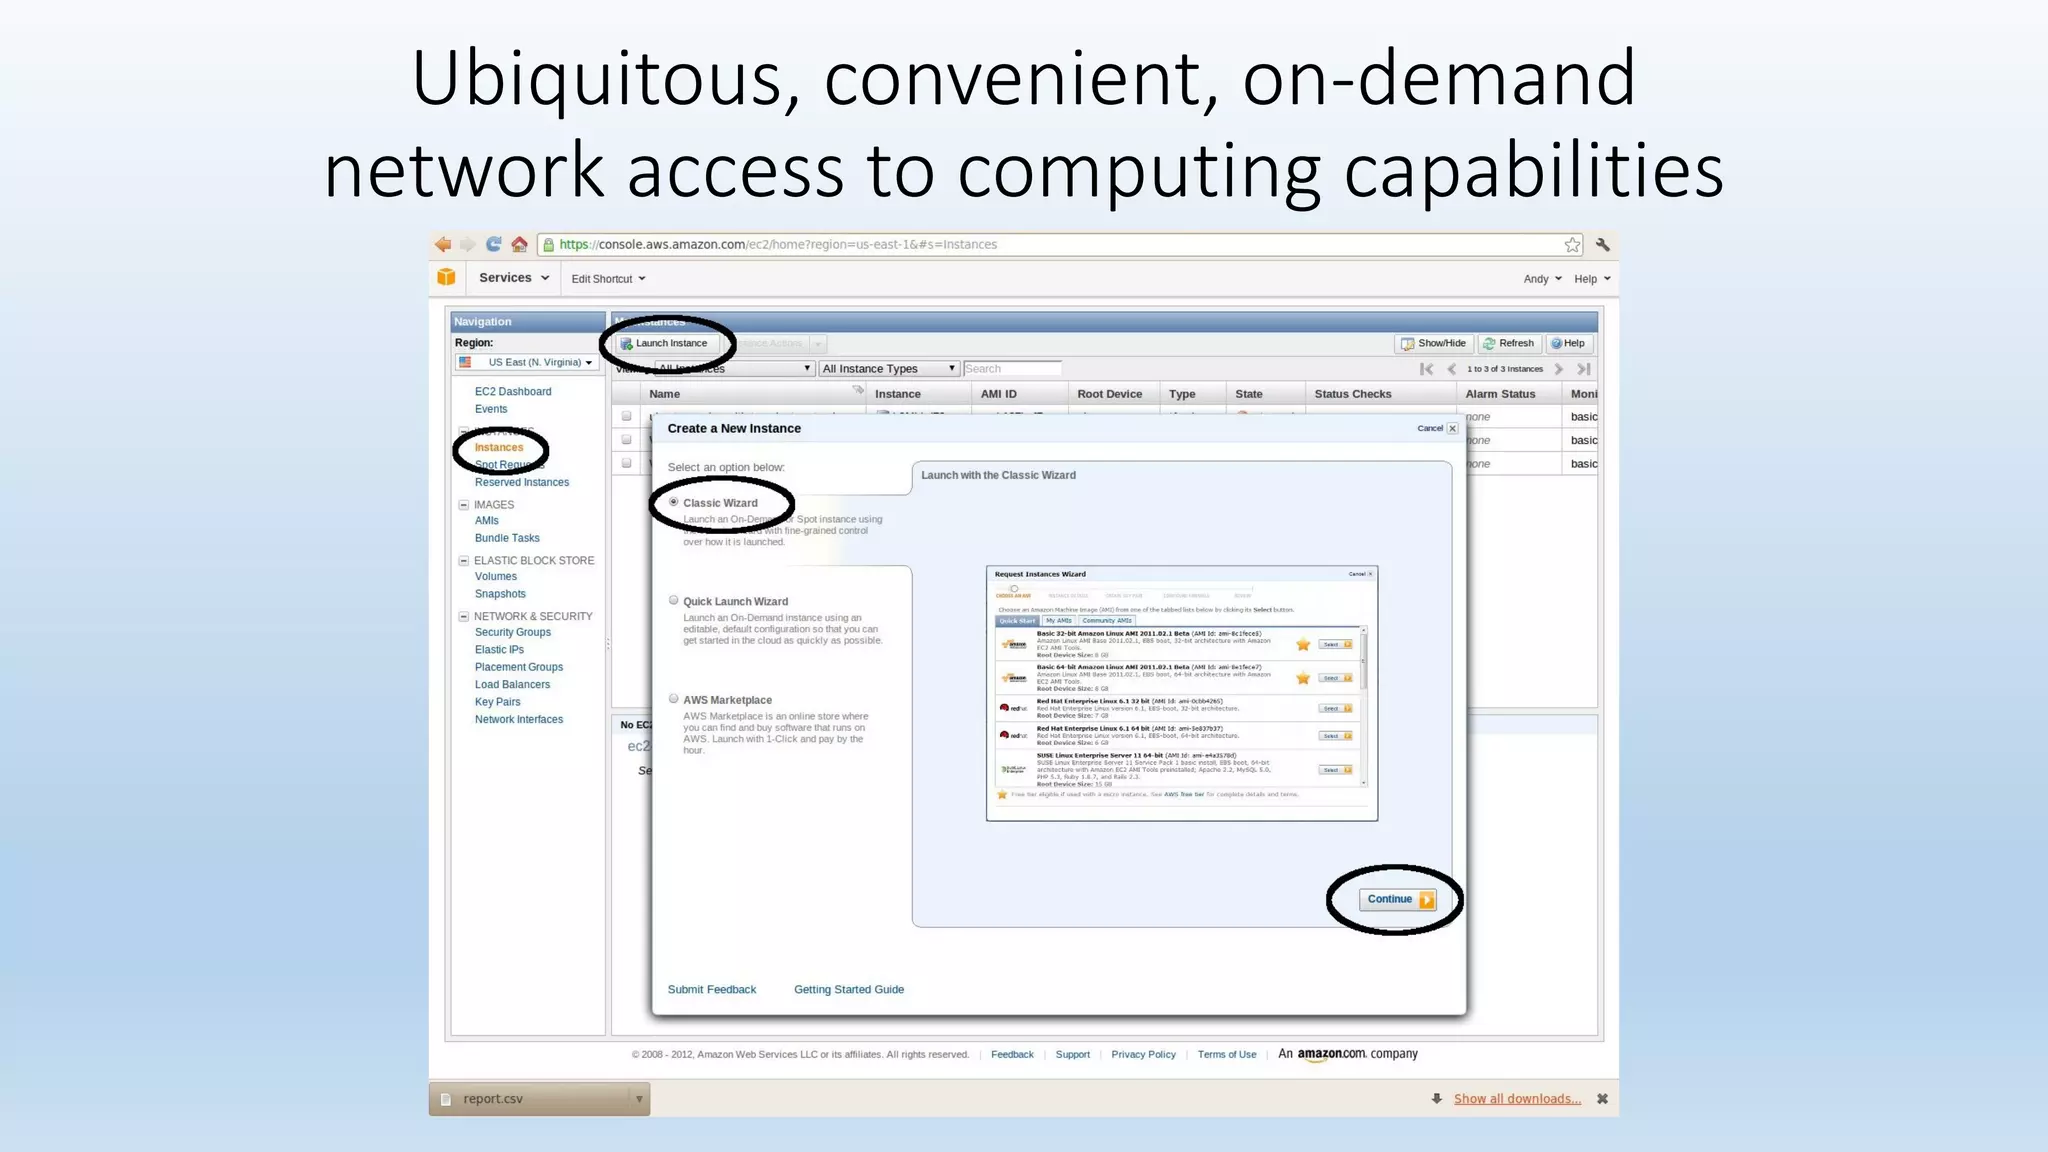
Task: Open the browser wrench settings menu
Action: pyautogui.click(x=1603, y=245)
